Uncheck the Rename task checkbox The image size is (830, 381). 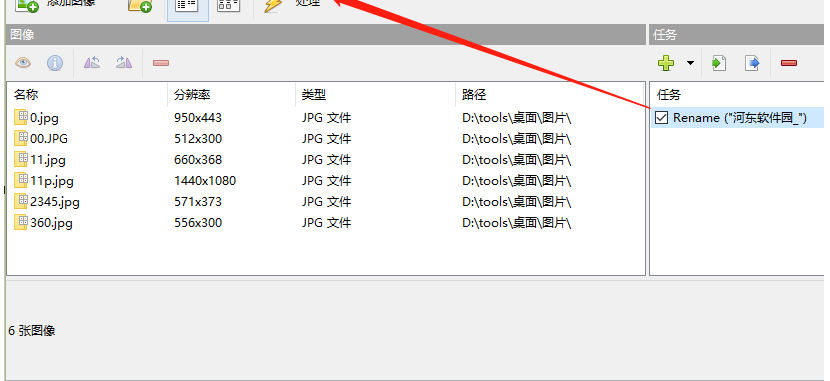(x=661, y=117)
